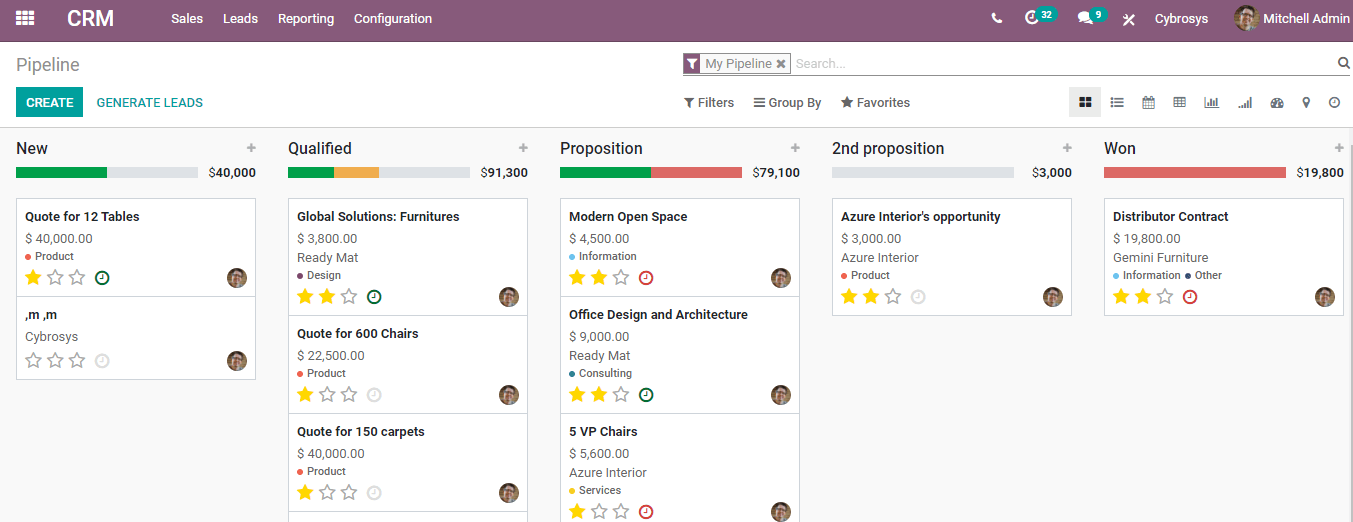
Task: Open the Distributor Contract opportunity
Action: pos(1224,257)
